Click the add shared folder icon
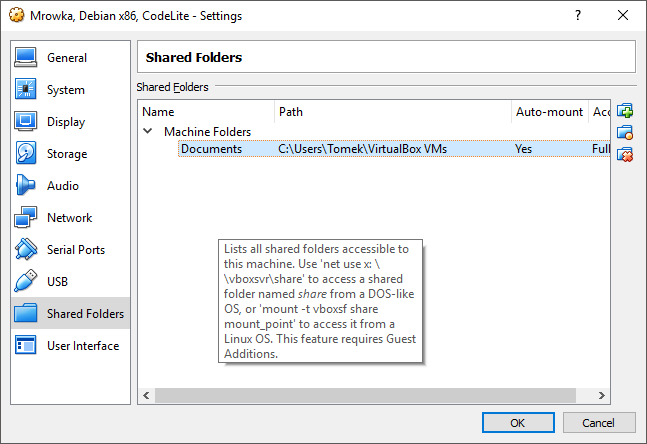This screenshot has height=444, width=647. [626, 111]
